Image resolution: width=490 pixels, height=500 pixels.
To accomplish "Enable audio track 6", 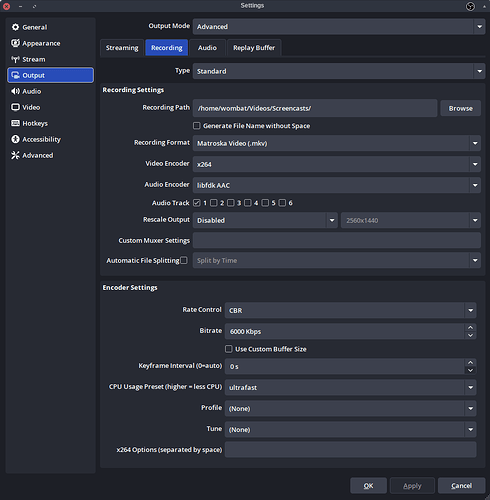I will pos(282,203).
